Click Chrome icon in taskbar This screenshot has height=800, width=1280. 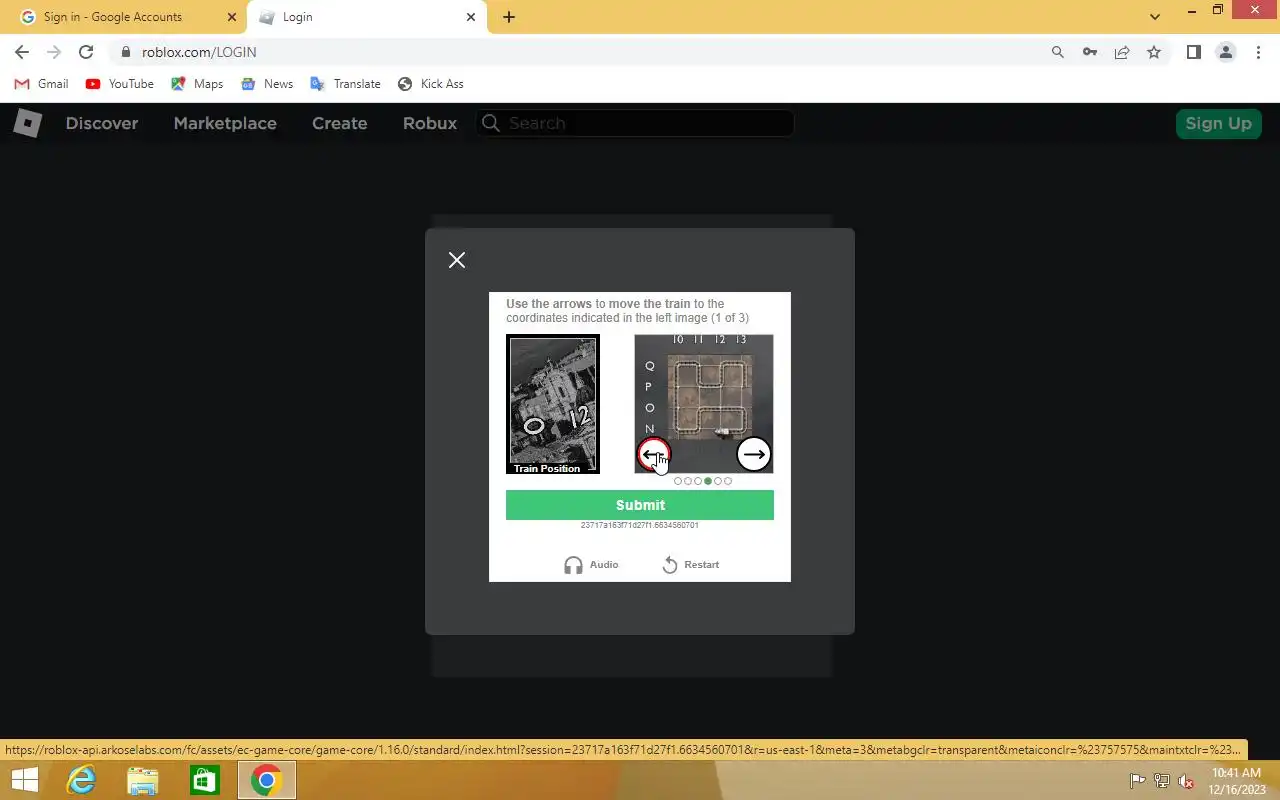(x=266, y=780)
